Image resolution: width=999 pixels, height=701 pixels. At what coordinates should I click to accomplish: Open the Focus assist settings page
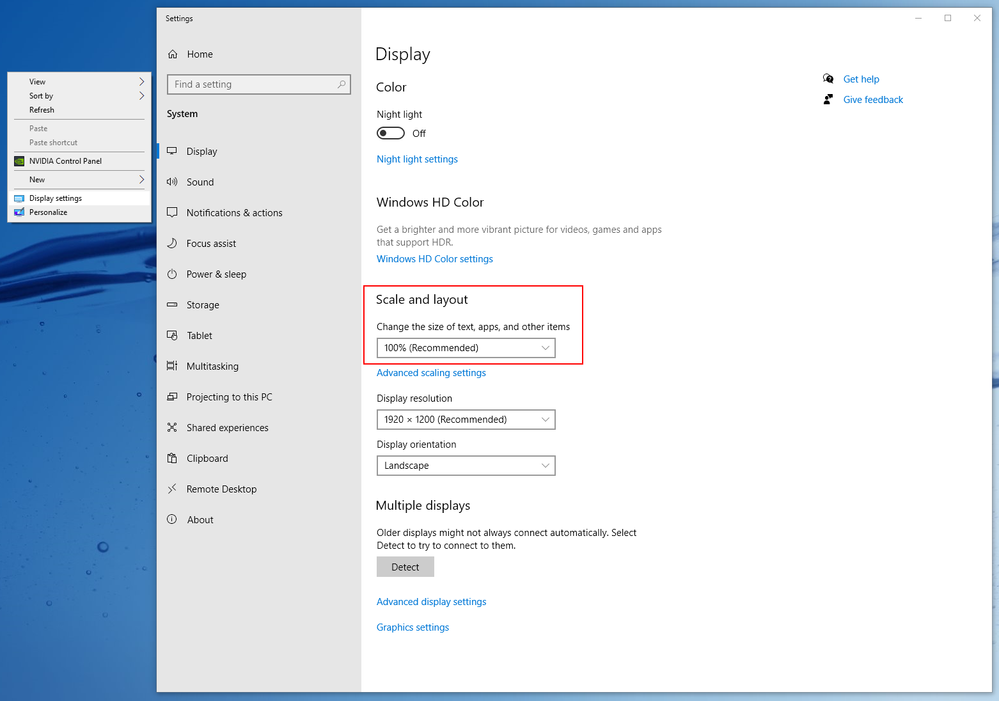(x=259, y=243)
